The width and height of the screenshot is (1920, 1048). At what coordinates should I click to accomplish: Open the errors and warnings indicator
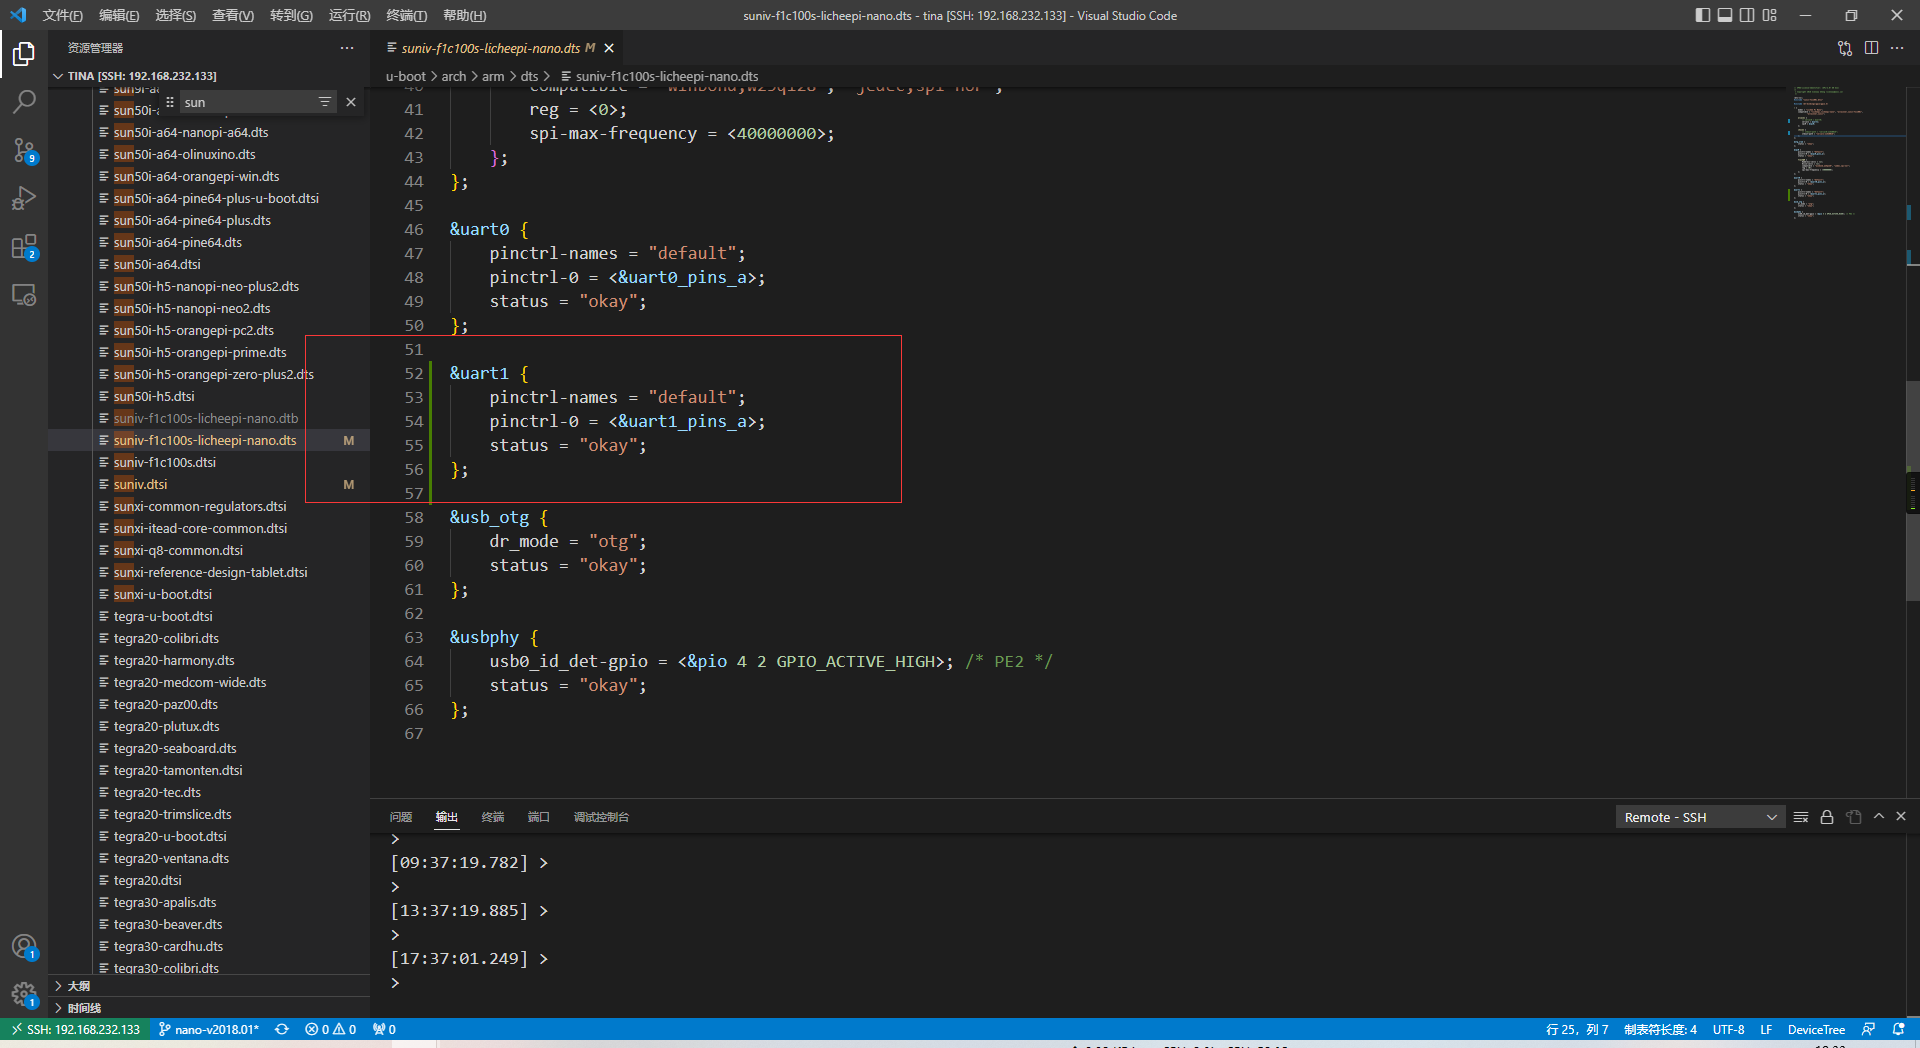click(x=330, y=1029)
